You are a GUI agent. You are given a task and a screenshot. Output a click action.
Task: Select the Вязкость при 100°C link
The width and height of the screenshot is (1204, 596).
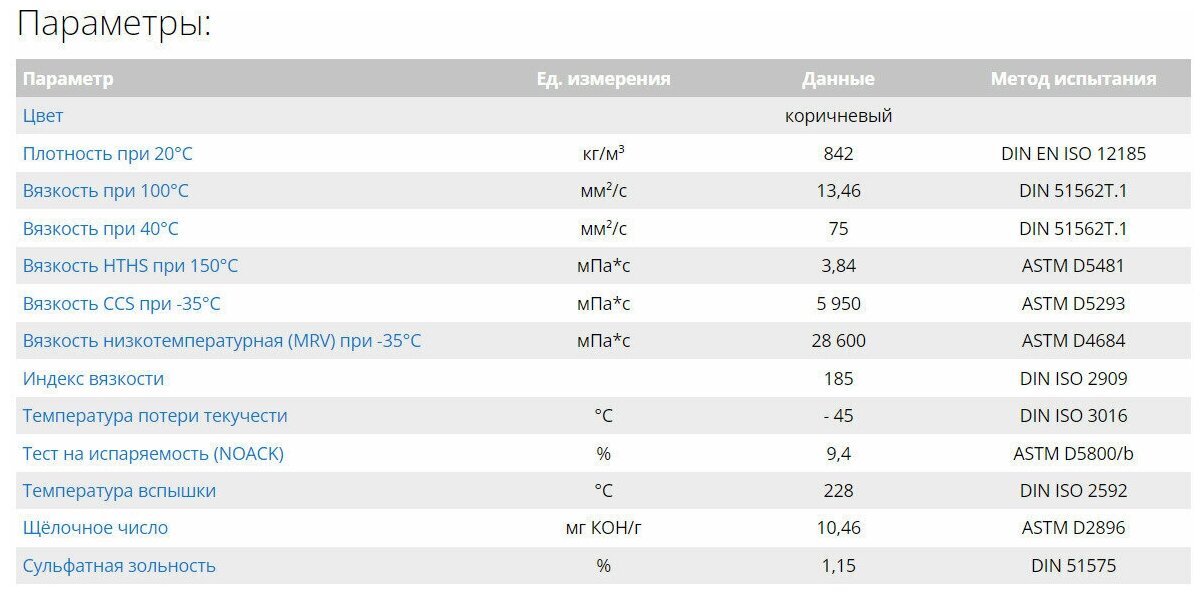tap(105, 191)
